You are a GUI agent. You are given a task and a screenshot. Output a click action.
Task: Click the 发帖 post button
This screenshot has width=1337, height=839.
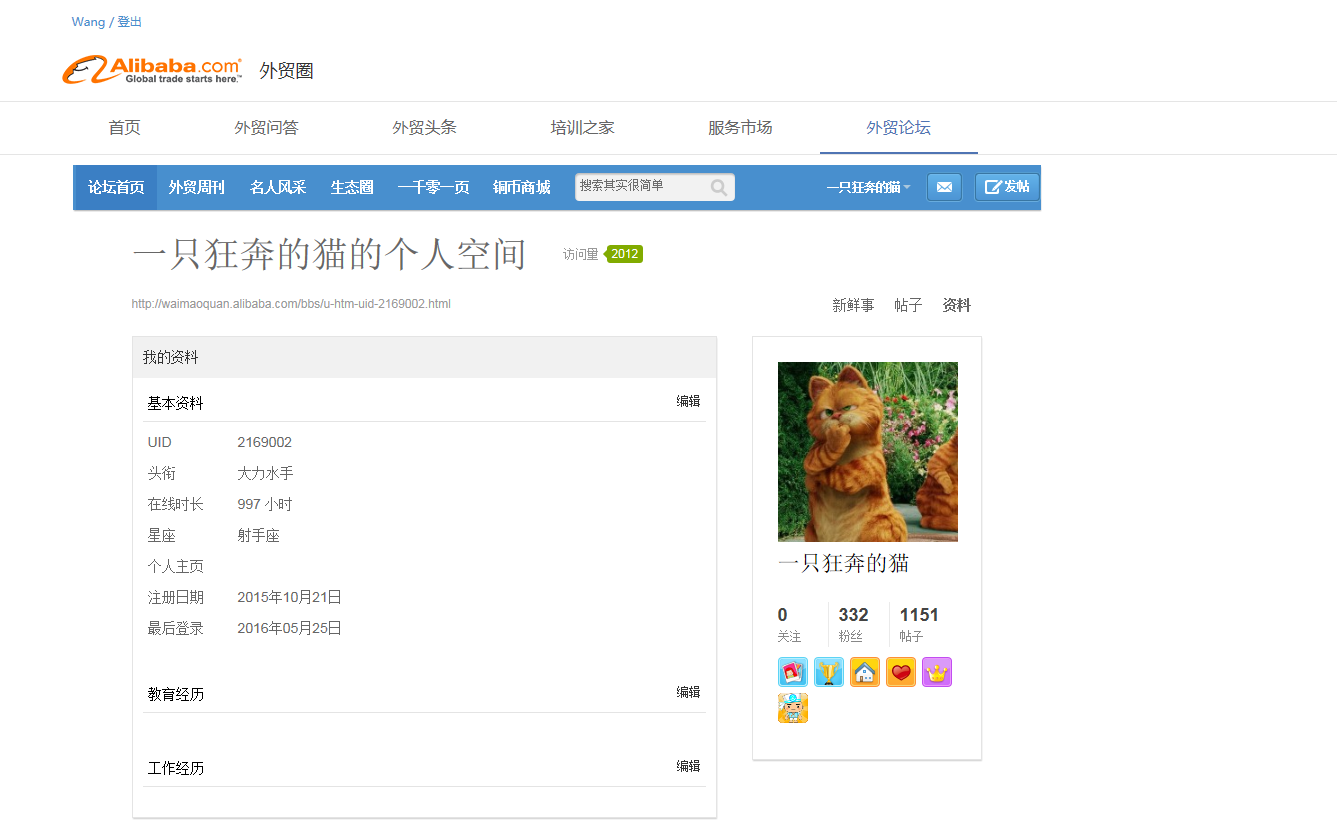pos(1007,187)
